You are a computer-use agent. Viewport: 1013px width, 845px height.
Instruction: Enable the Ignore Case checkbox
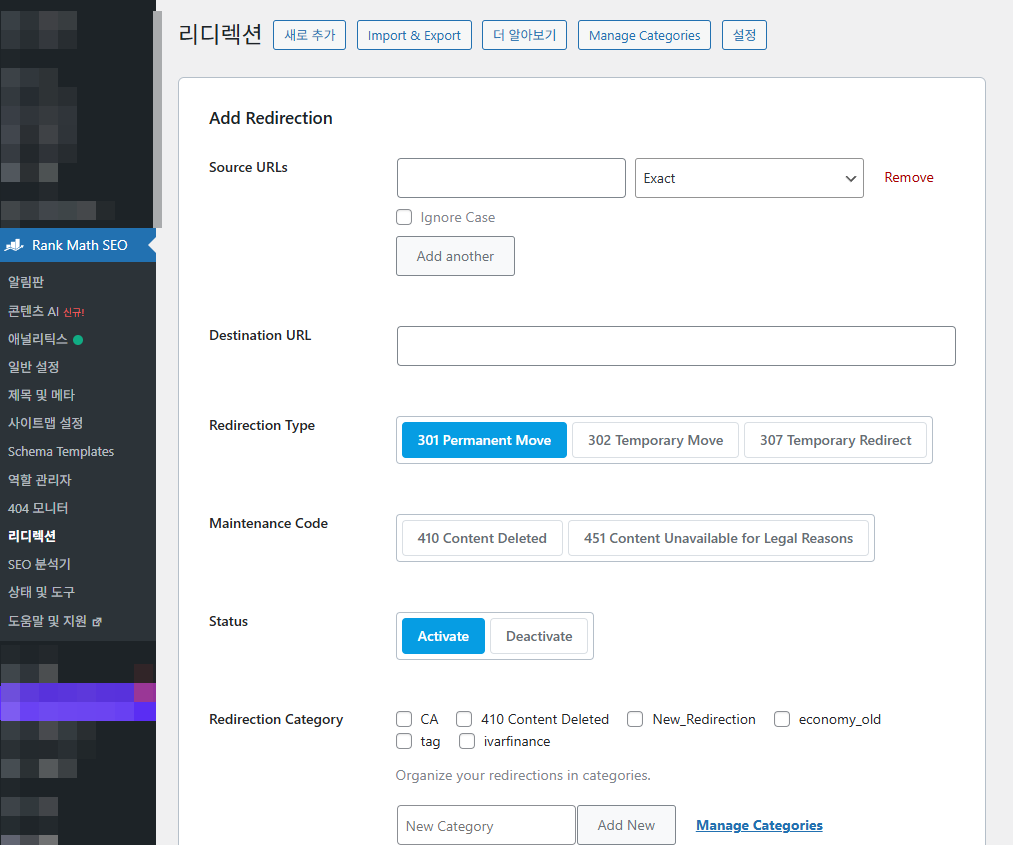pos(404,217)
